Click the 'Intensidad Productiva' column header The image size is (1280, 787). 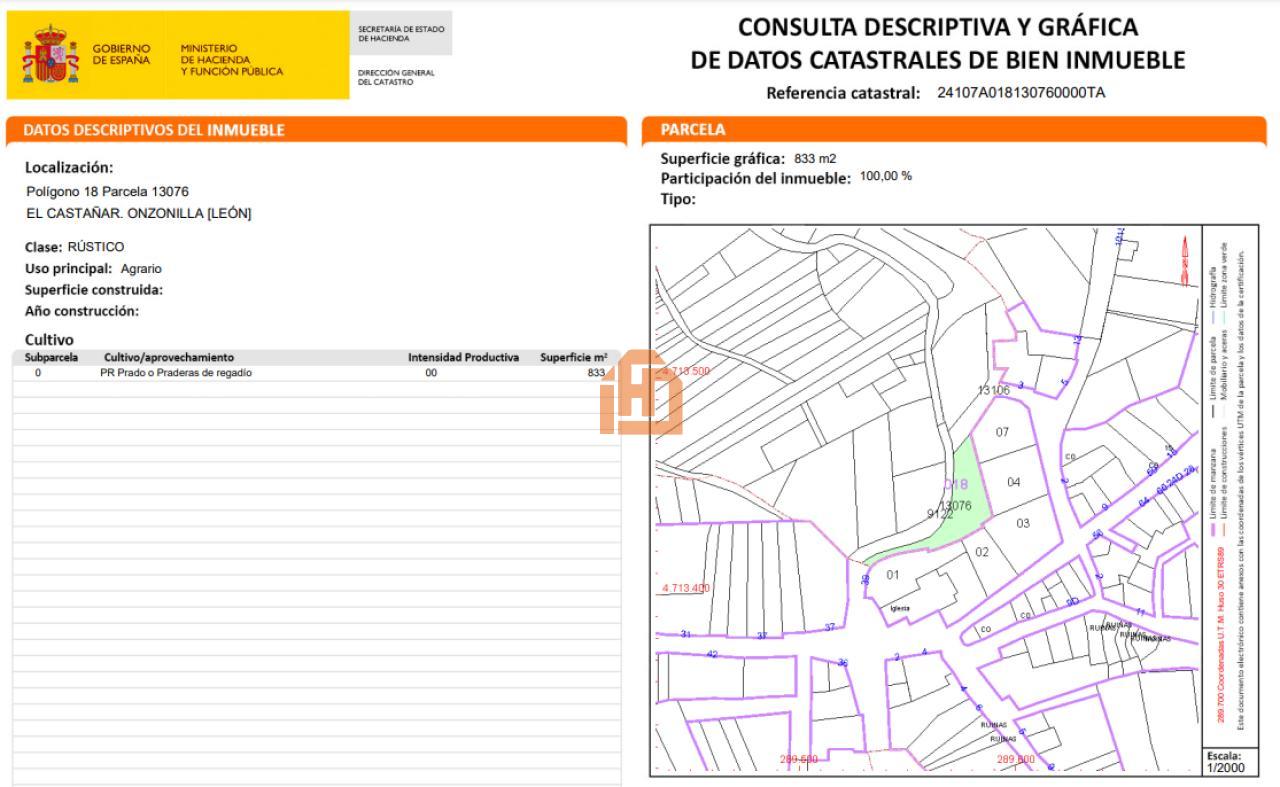463,357
